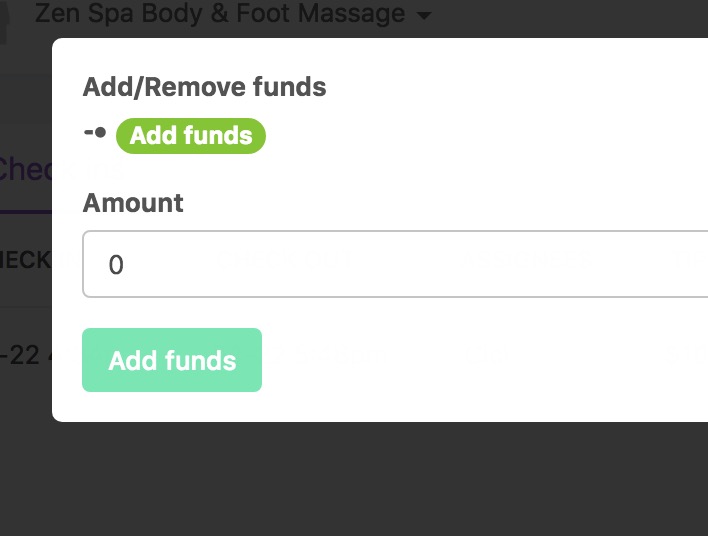Toggle the Add/Remove funds switch
This screenshot has width=708, height=536.
tap(95, 133)
